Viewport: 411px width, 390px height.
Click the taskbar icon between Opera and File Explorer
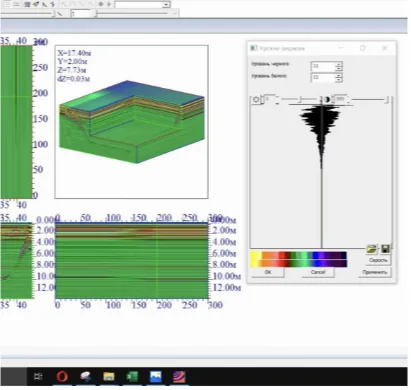pyautogui.click(x=86, y=377)
